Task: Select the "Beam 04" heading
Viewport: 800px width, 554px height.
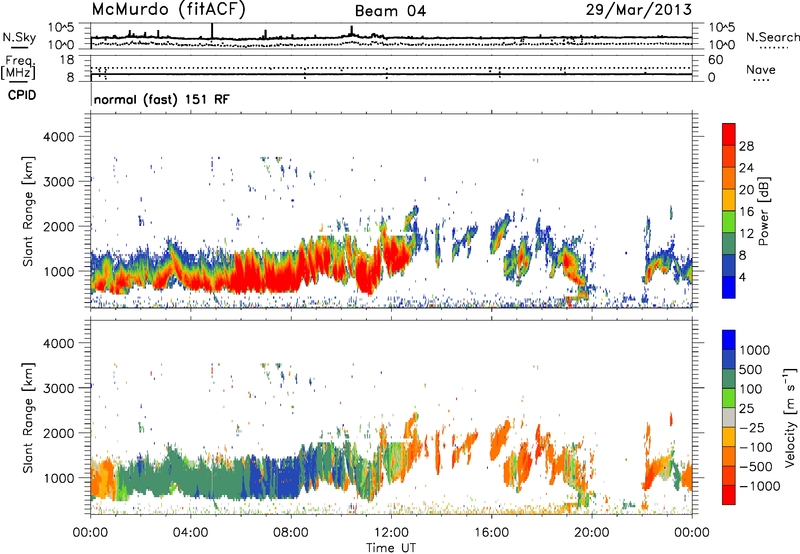Action: (390, 11)
